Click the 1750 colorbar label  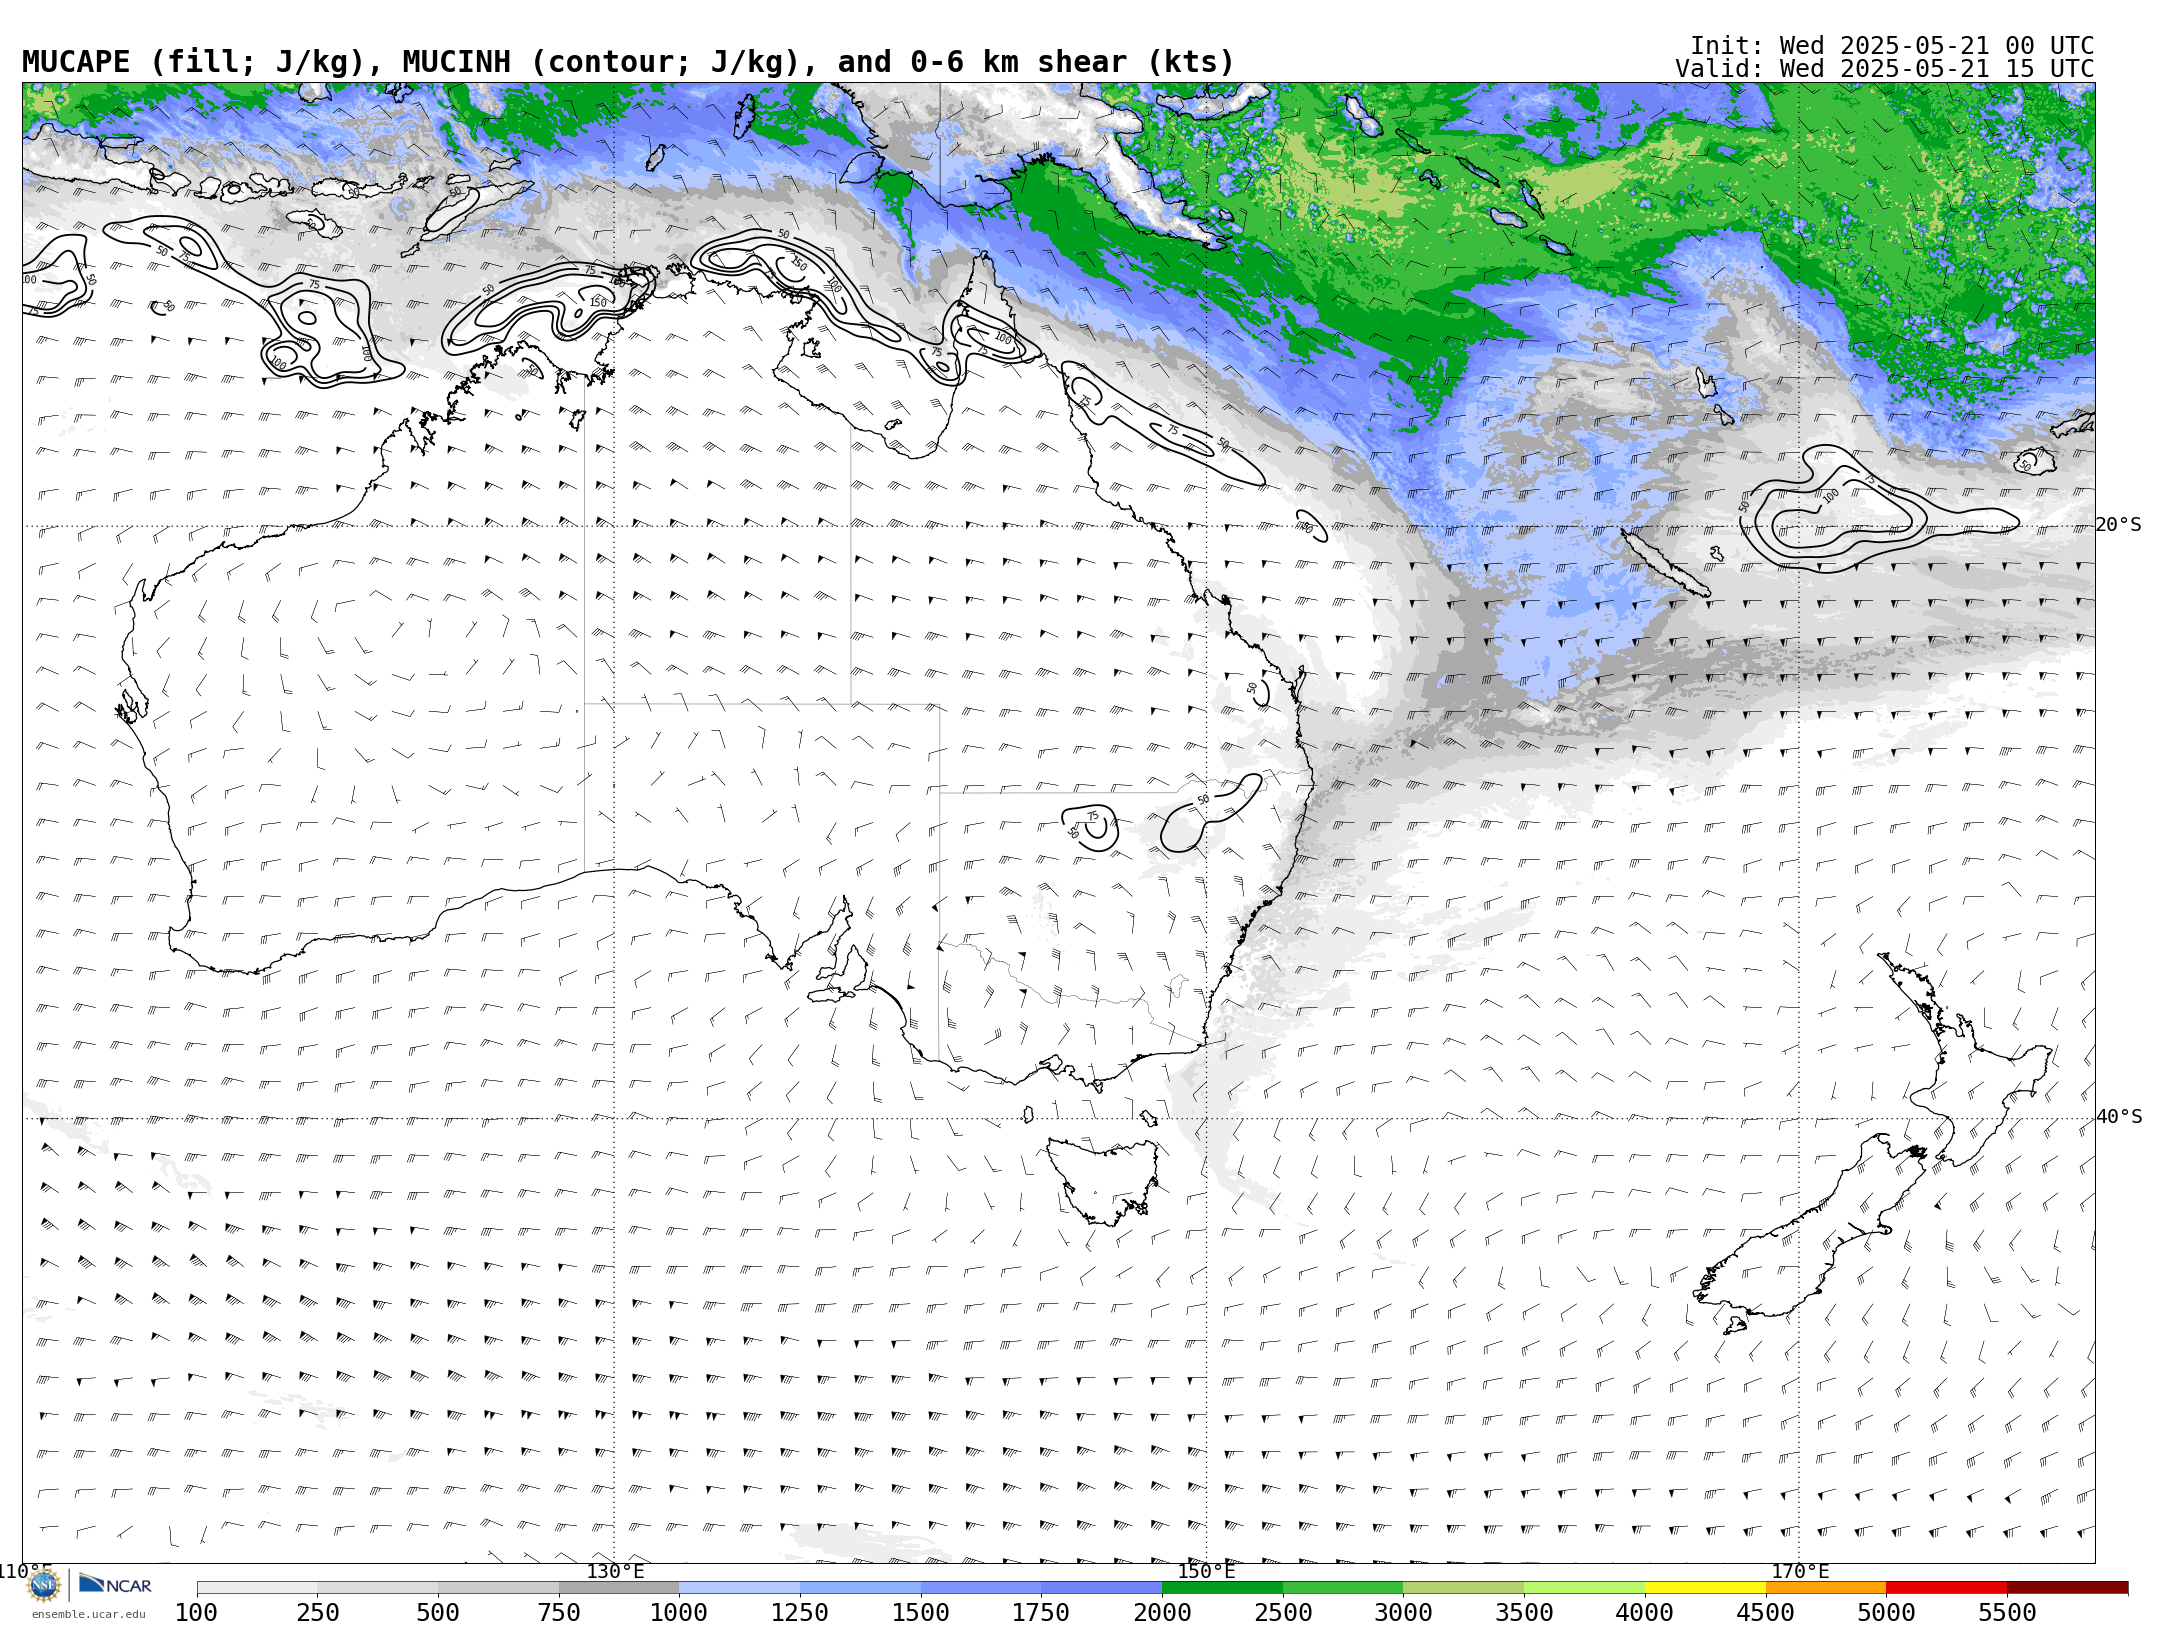pos(1041,1613)
